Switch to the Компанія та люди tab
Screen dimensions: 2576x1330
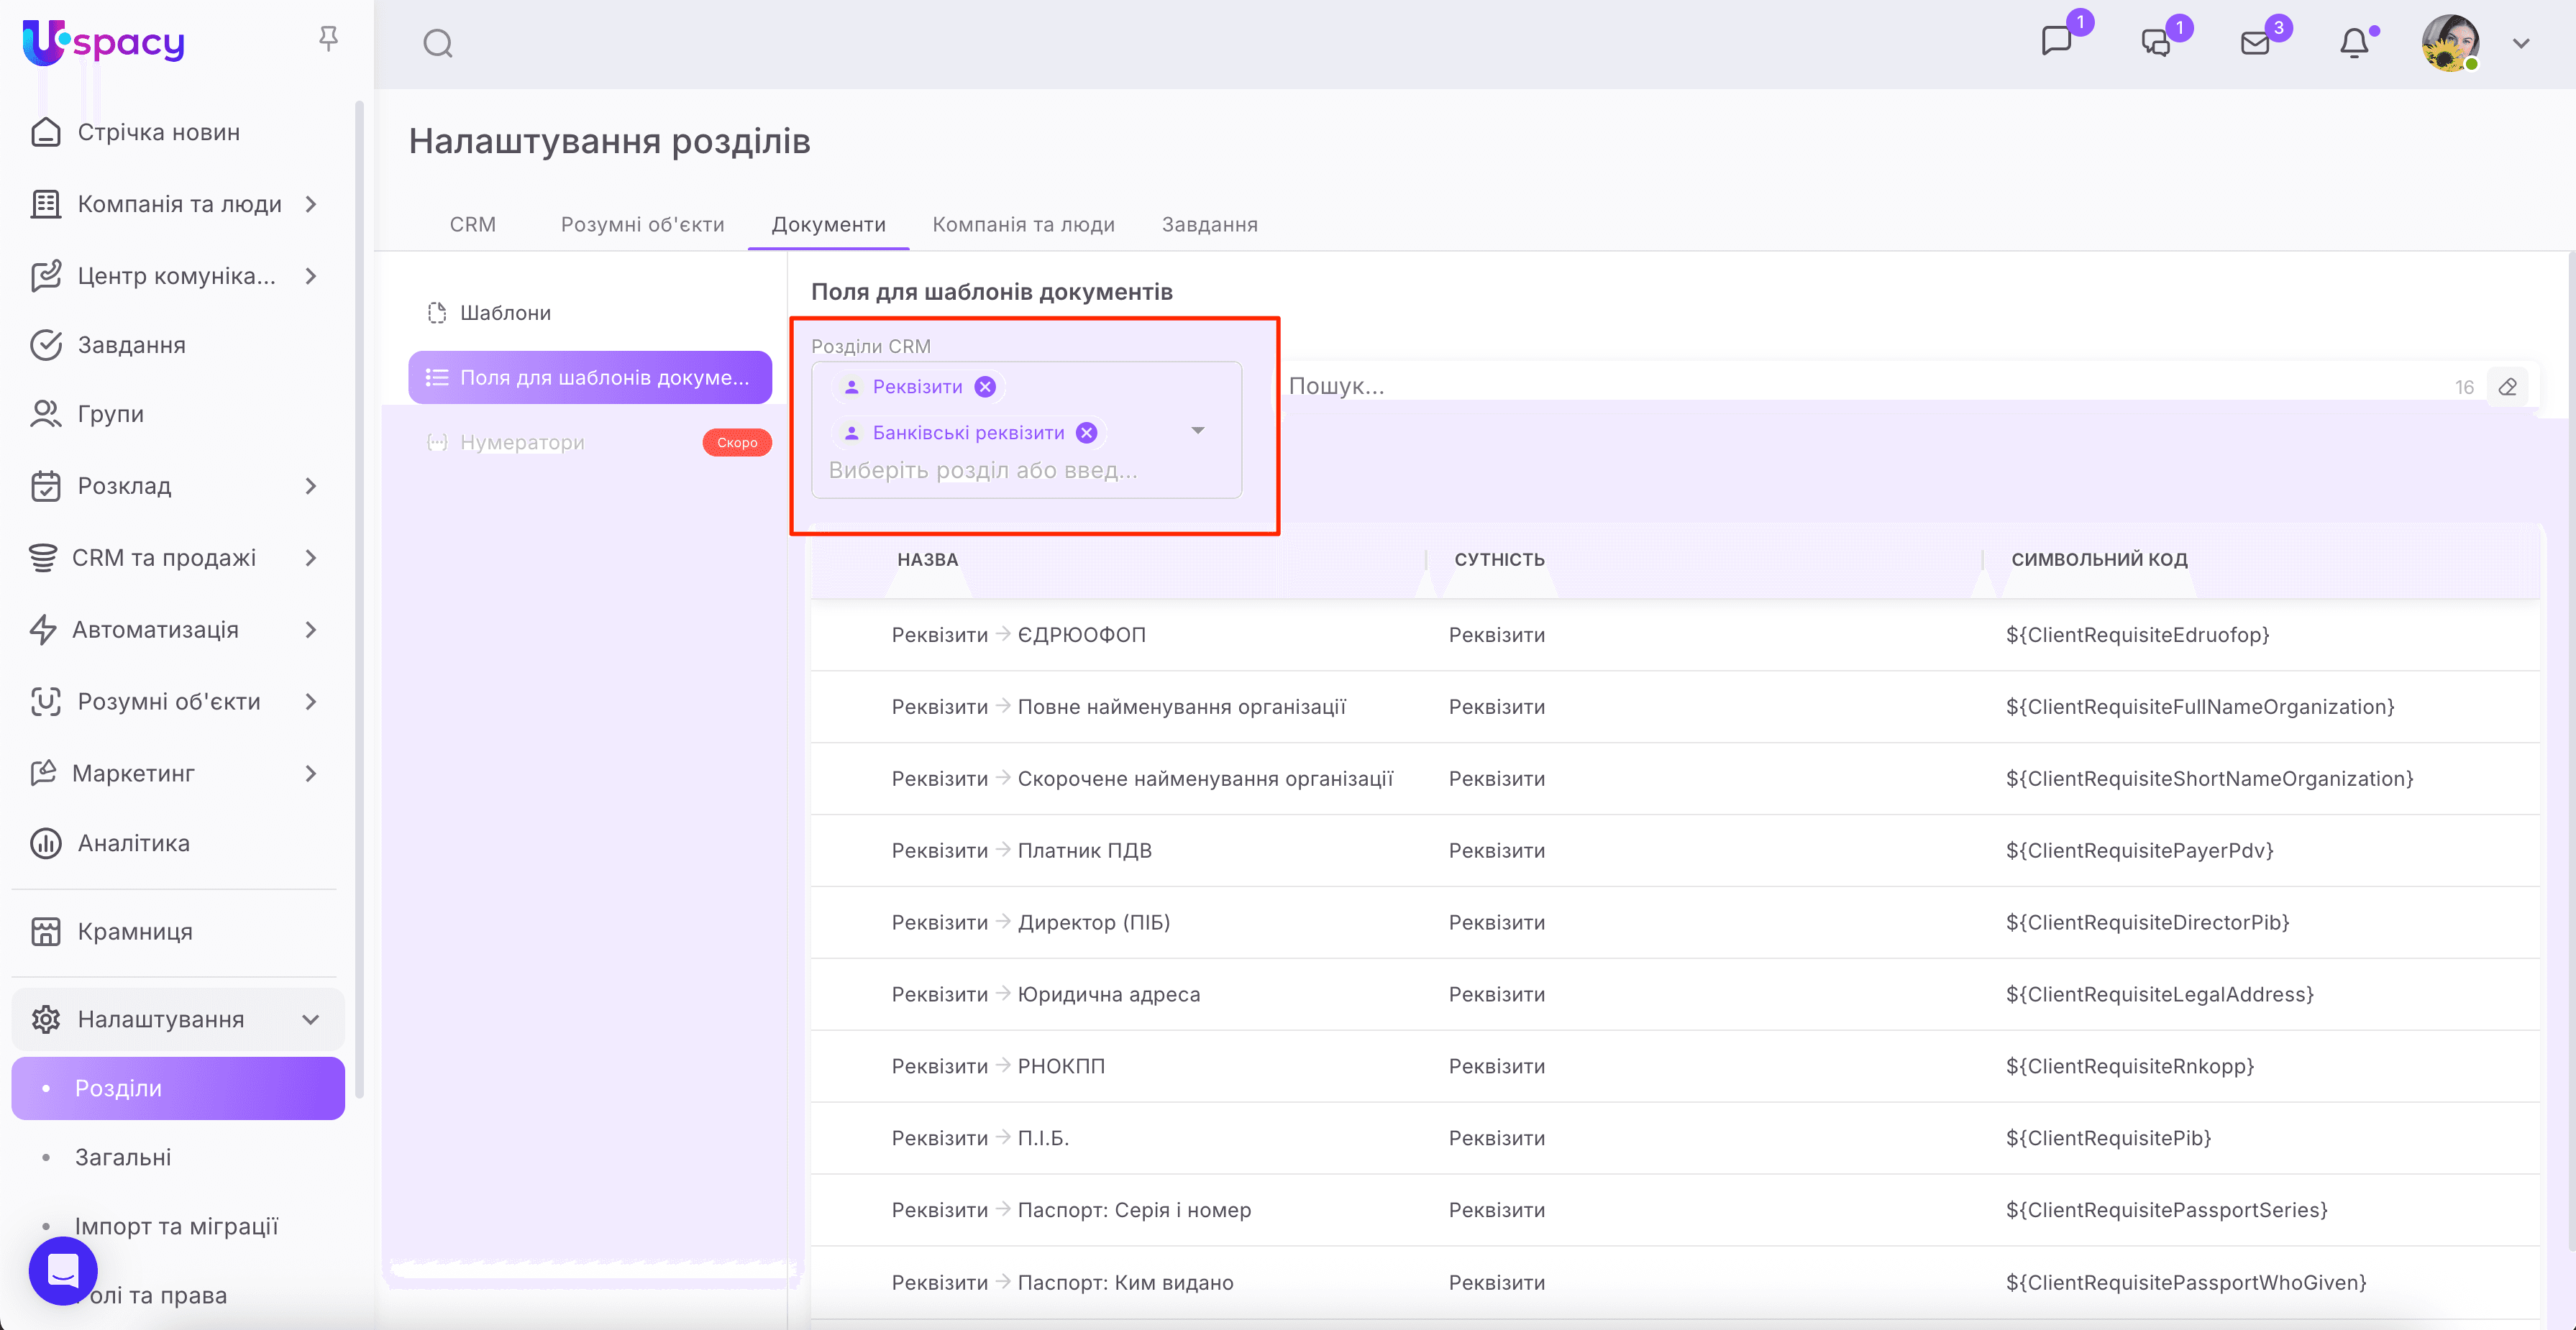(1023, 224)
